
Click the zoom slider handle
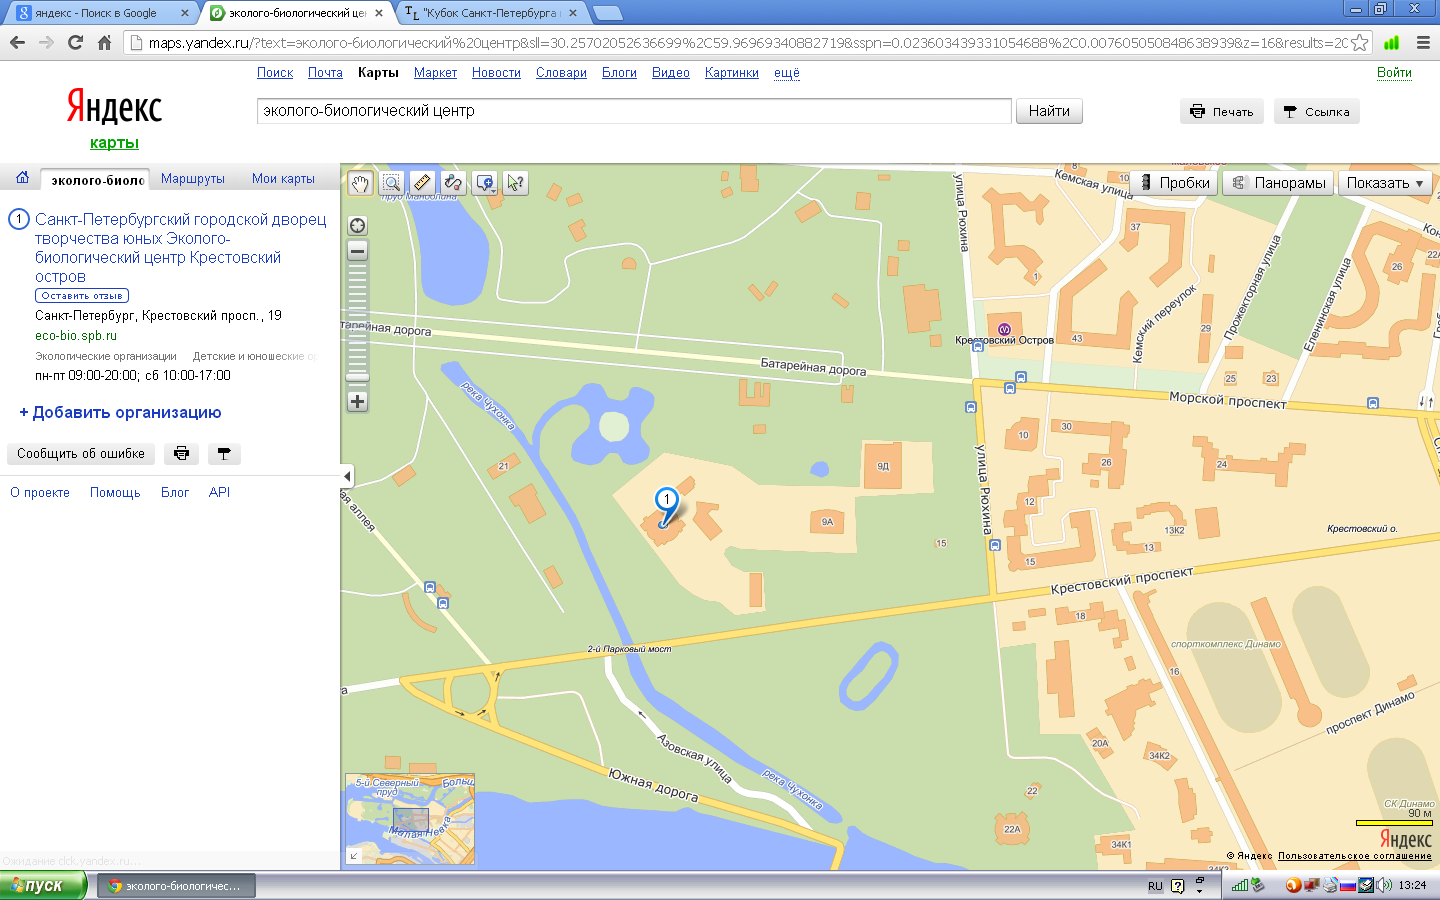(x=357, y=377)
